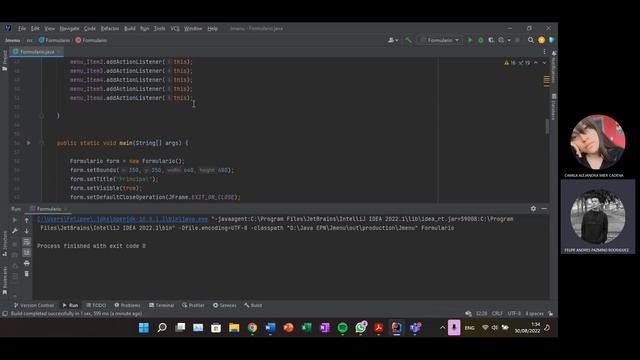This screenshot has width=640, height=360.
Task: Open the 4 spaces indent selector
Action: click(x=534, y=313)
